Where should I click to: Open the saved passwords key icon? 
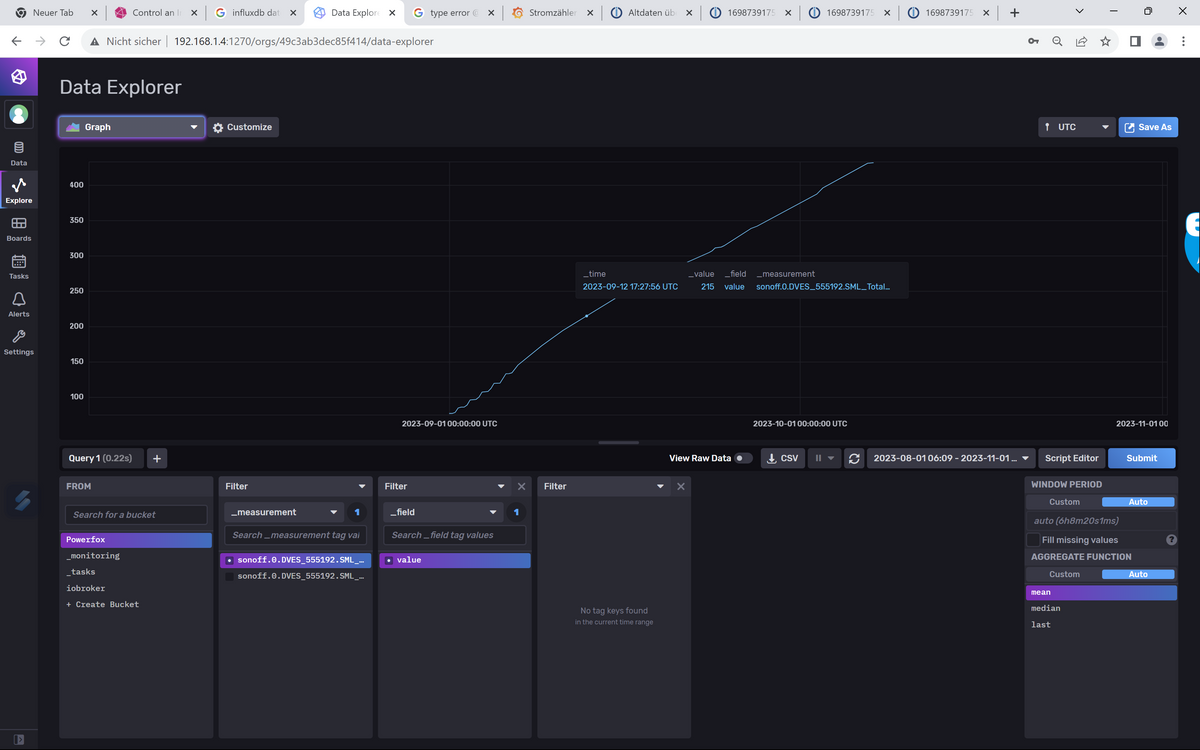tap(1033, 41)
